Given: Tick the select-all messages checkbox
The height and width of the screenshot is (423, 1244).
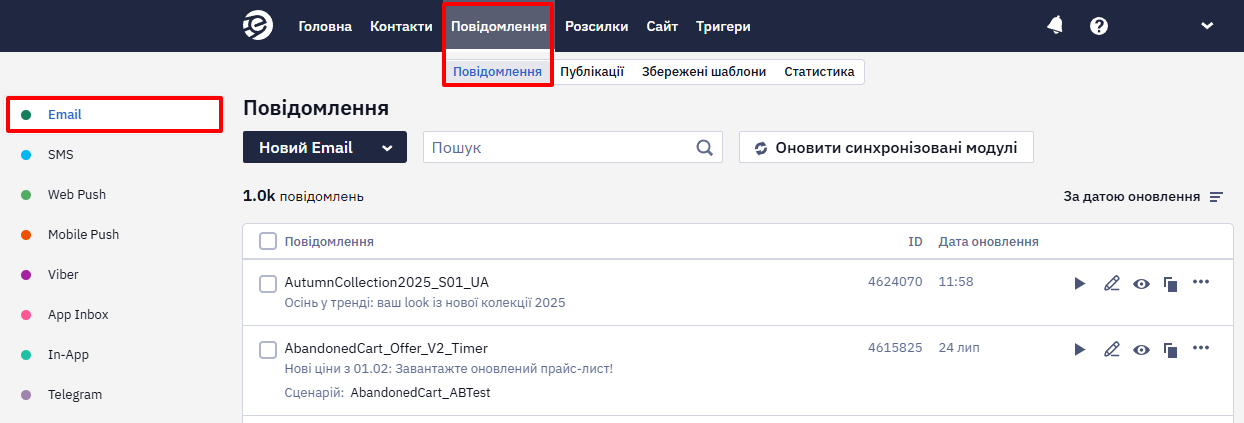Looking at the screenshot, I should (x=268, y=241).
